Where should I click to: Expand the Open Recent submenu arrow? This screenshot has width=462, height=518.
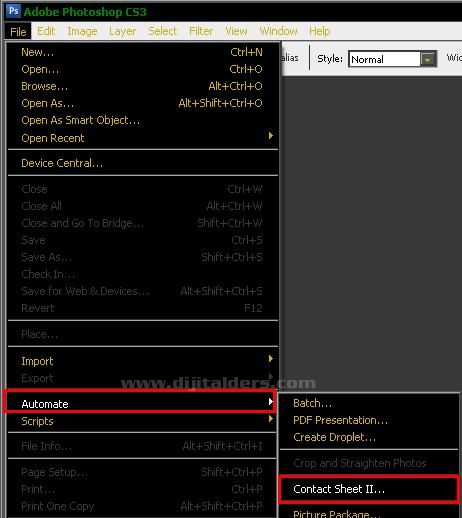(271, 136)
